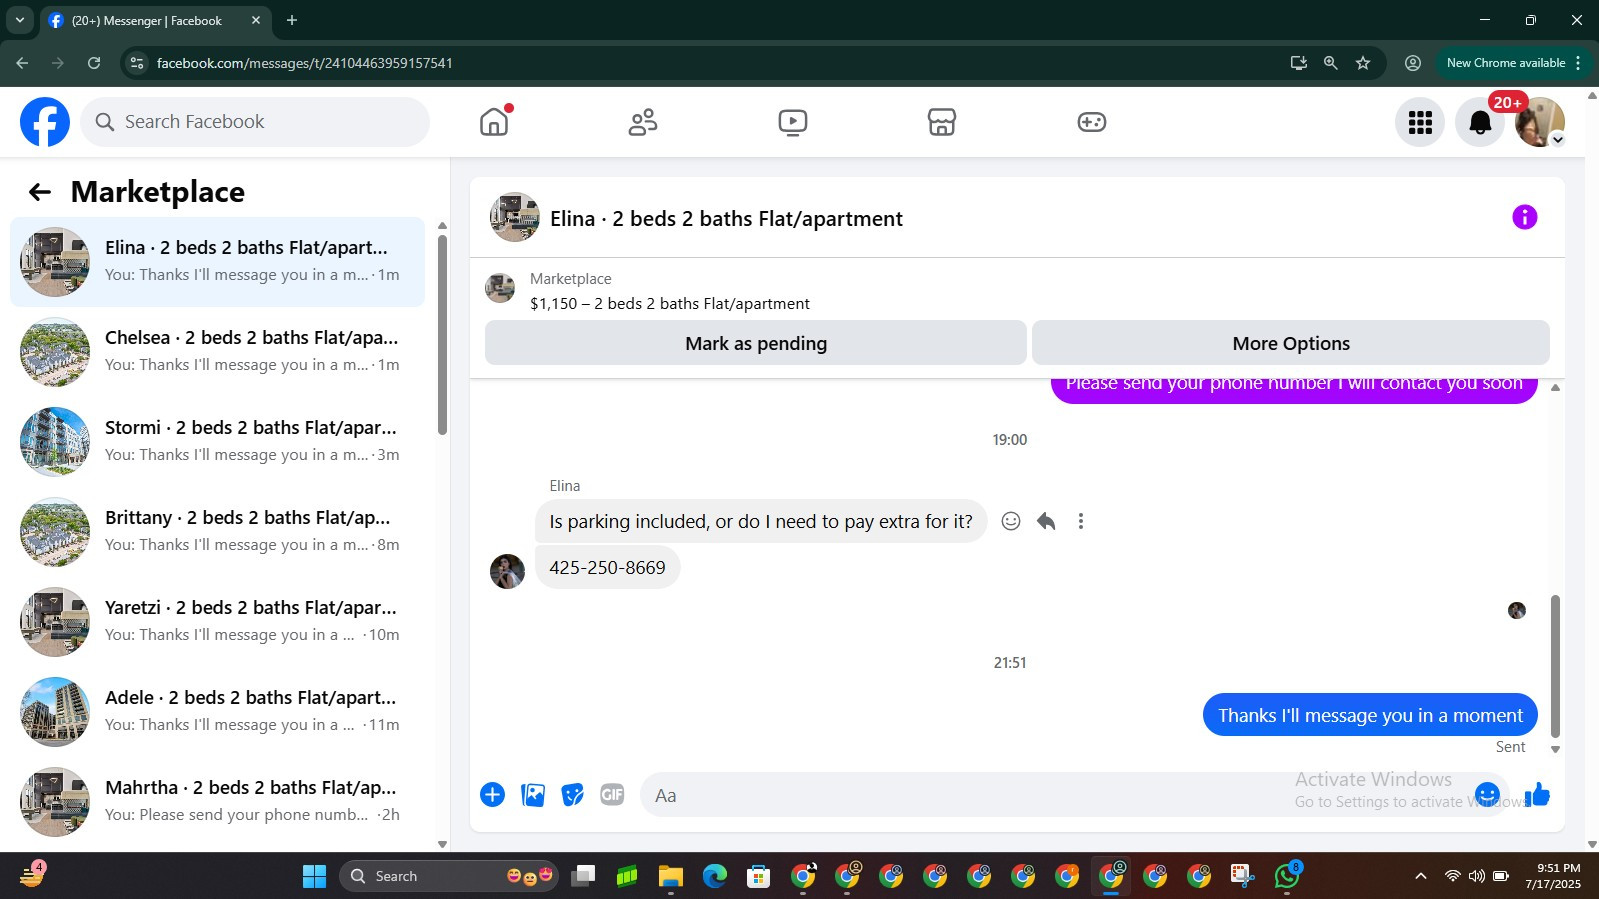The width and height of the screenshot is (1599, 899).
Task: Click the conversation list scrollbar
Action: pyautogui.click(x=442, y=335)
